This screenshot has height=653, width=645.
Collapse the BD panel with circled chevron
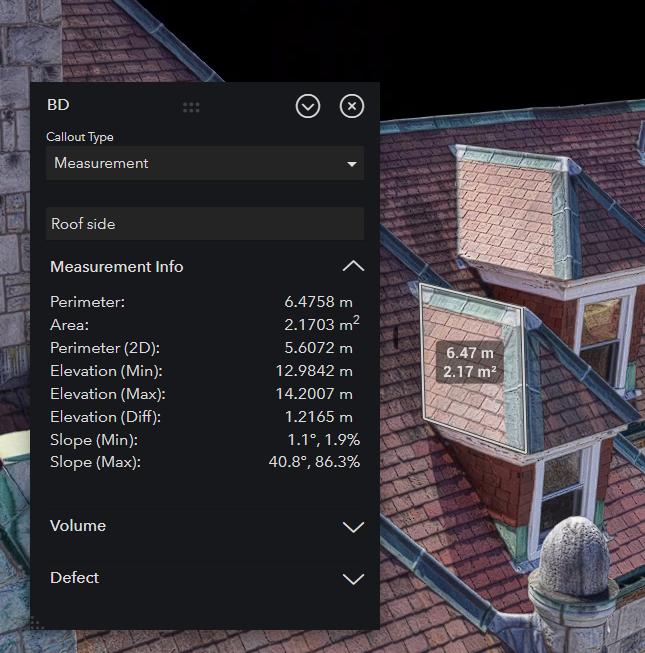(308, 106)
